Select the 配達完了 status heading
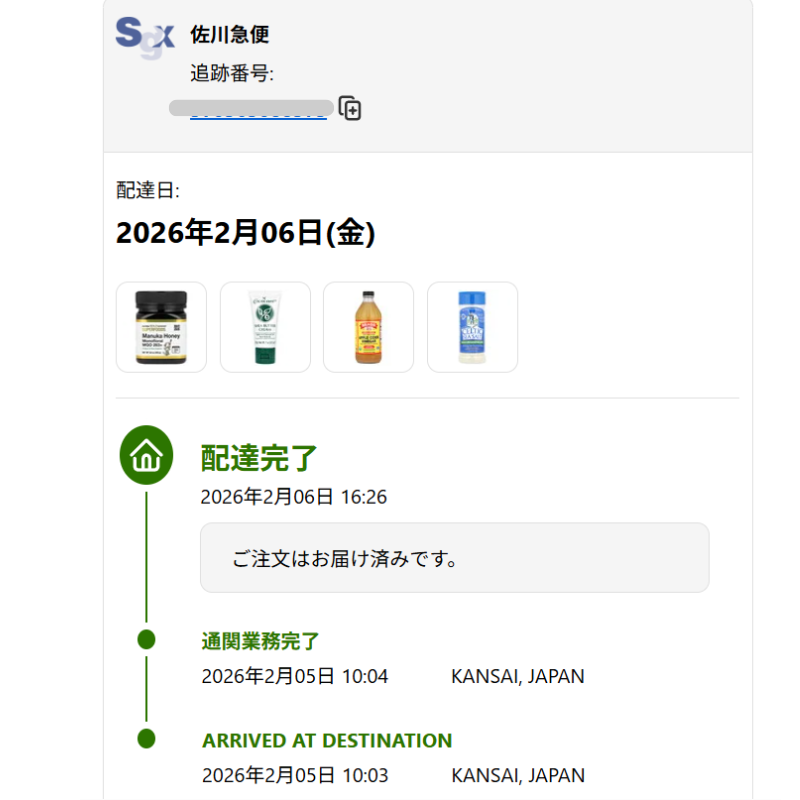The height and width of the screenshot is (800, 800). (259, 458)
